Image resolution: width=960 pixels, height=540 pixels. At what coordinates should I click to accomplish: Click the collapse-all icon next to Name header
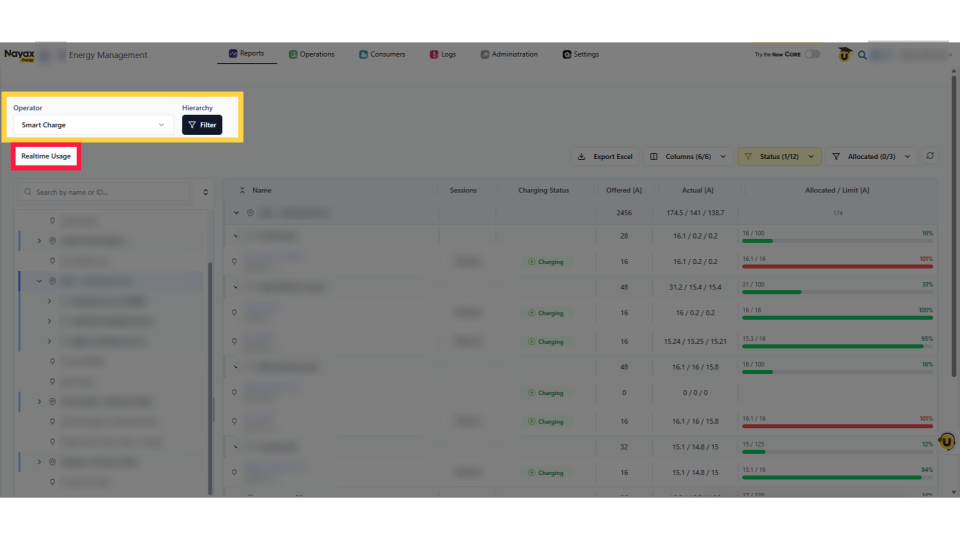(x=242, y=190)
